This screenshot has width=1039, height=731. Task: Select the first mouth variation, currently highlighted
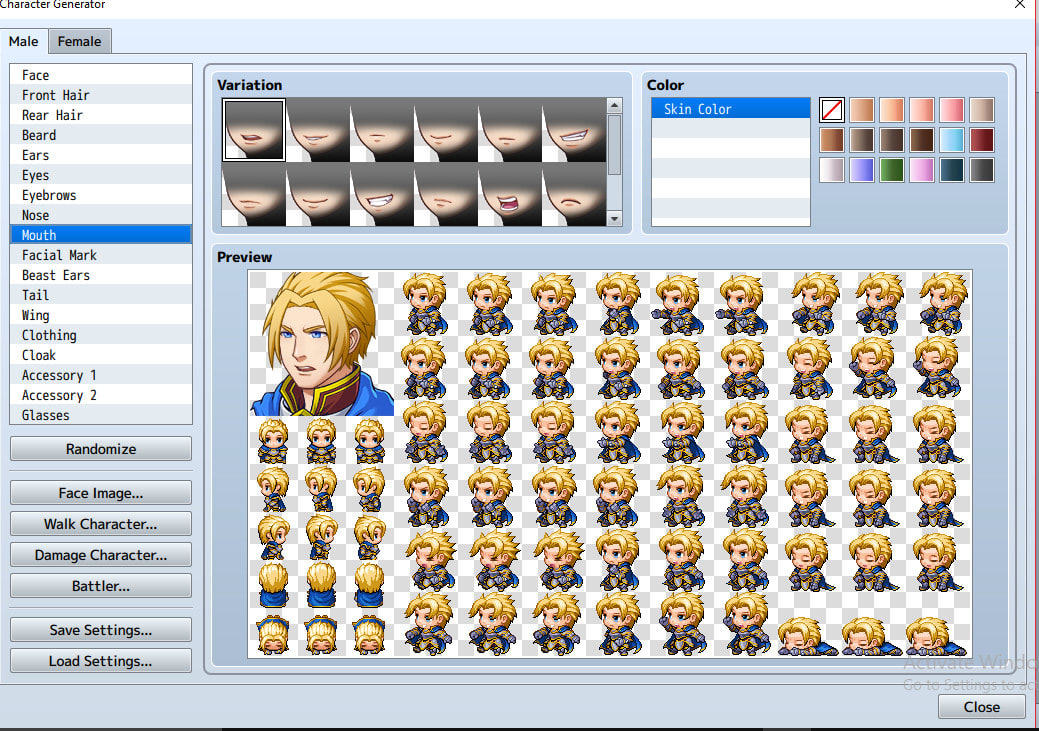click(254, 130)
